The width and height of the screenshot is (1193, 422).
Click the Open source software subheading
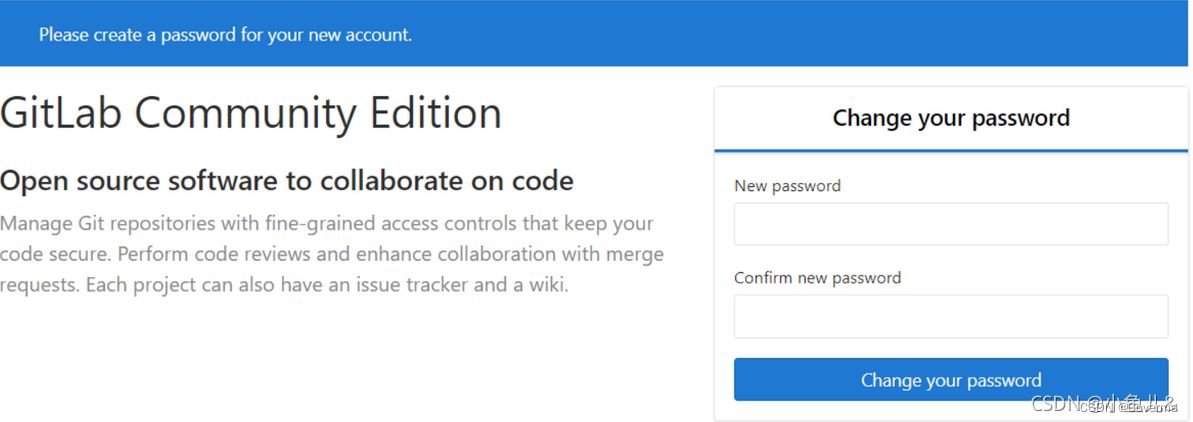pos(287,181)
